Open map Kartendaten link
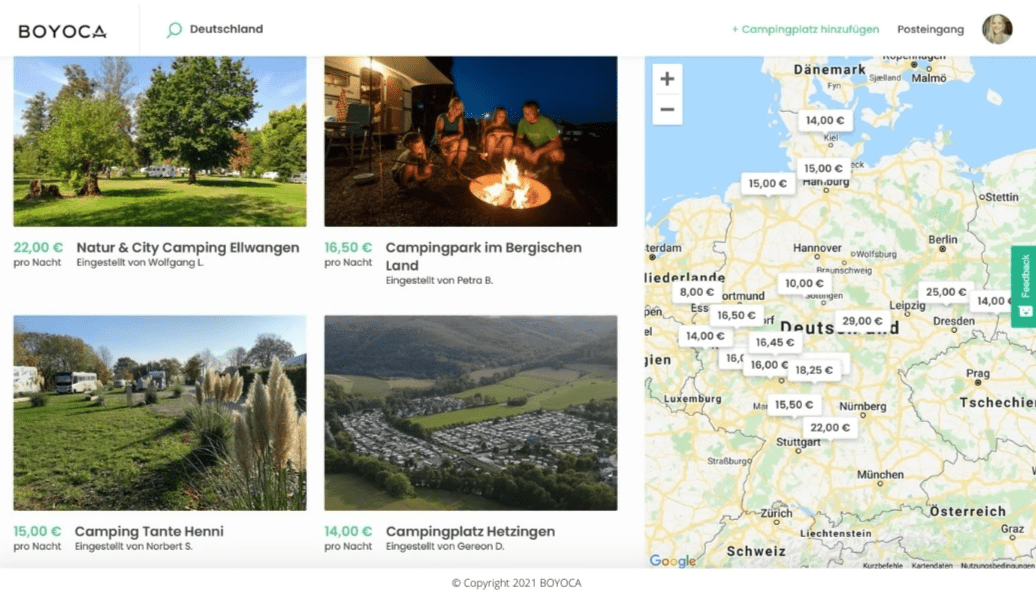The height and width of the screenshot is (599, 1036). point(932,566)
